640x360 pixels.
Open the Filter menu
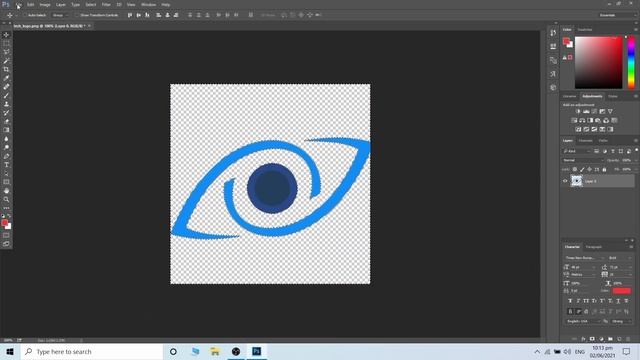(106, 4)
